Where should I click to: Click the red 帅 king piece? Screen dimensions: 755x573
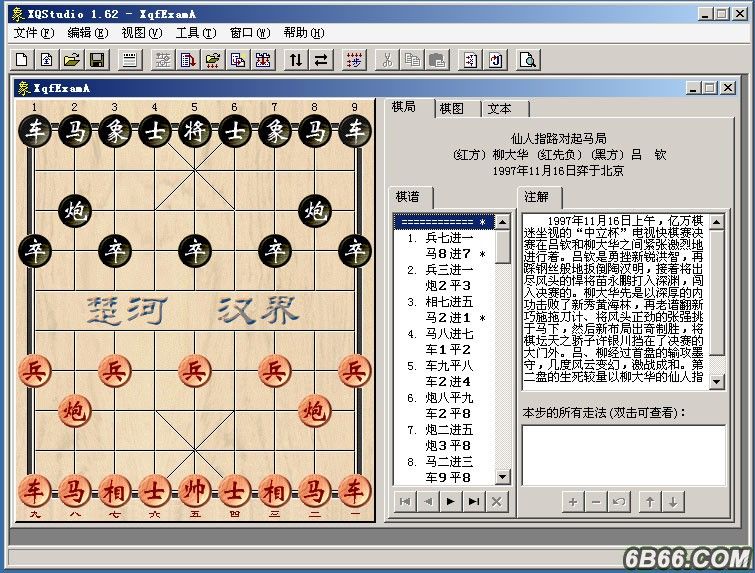pos(195,492)
